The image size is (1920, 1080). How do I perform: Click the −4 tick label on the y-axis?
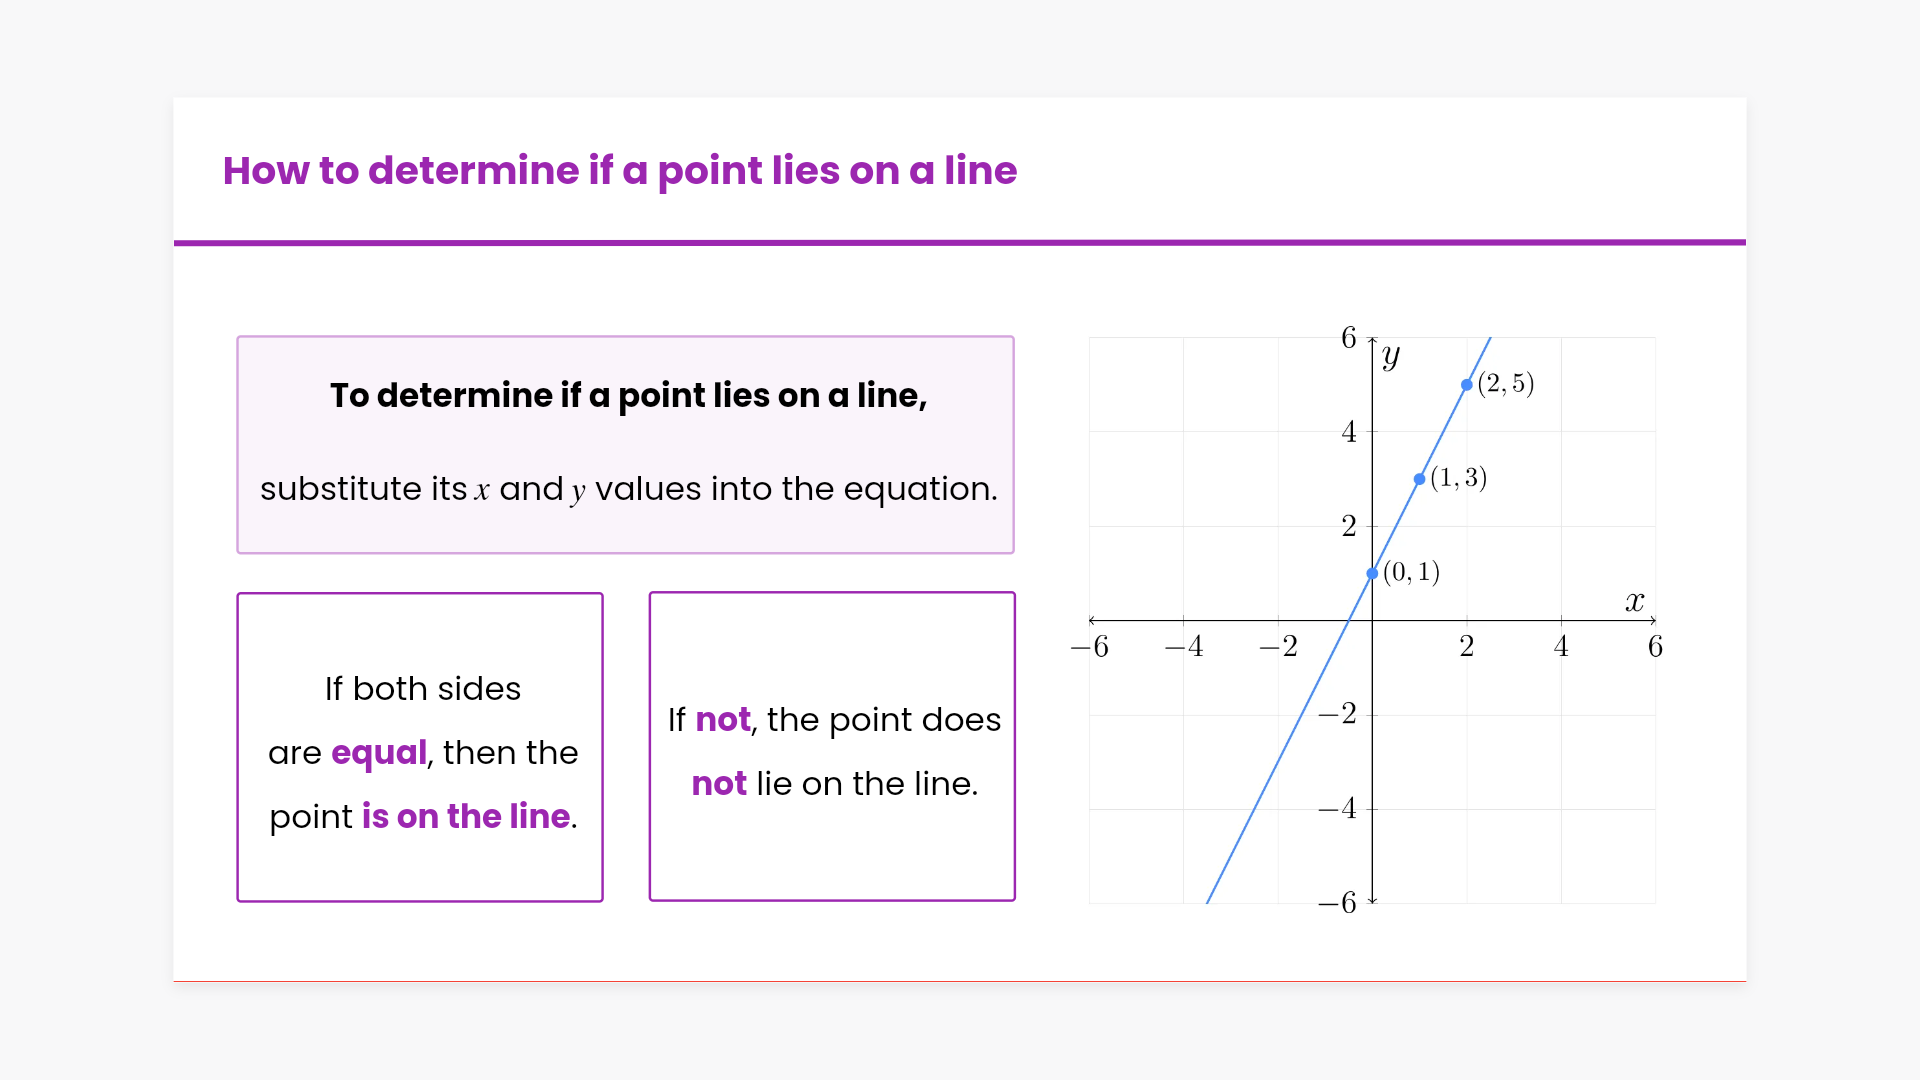(x=1337, y=808)
